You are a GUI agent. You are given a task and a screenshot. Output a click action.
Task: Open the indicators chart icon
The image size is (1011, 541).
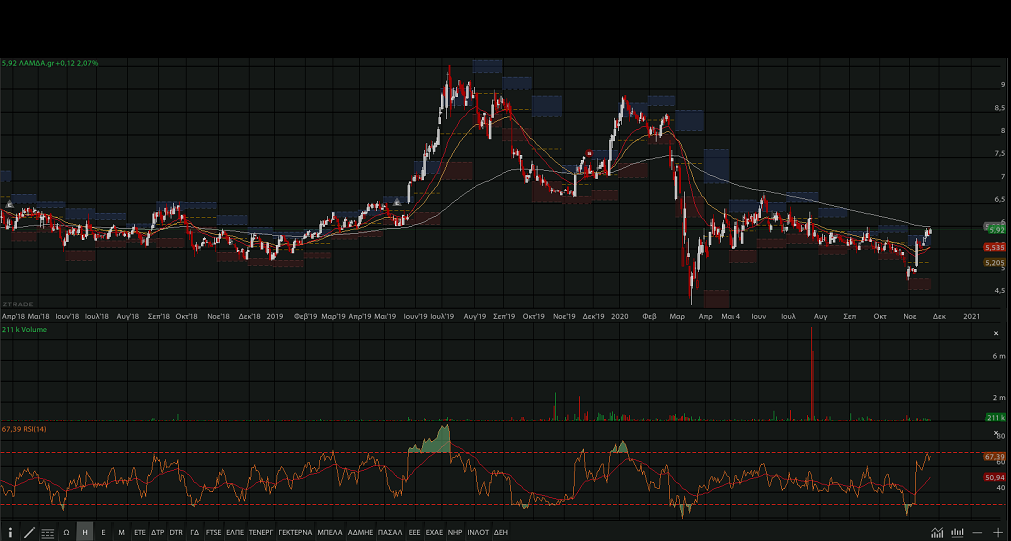[x=937, y=532]
